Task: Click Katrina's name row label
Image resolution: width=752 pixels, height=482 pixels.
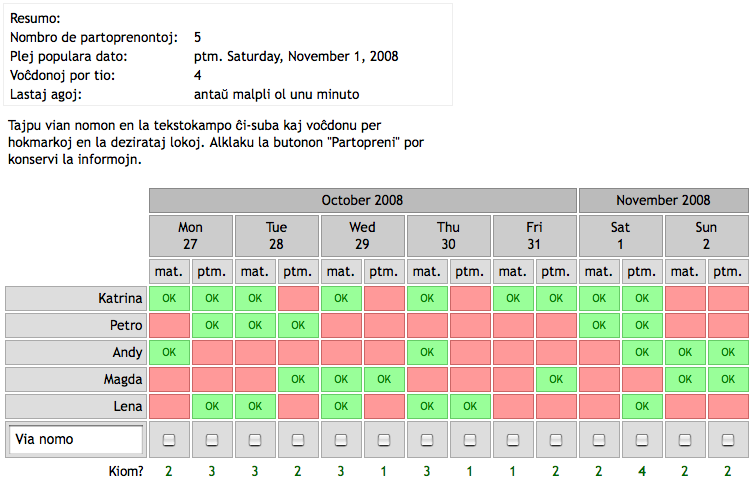Action: 76,298
